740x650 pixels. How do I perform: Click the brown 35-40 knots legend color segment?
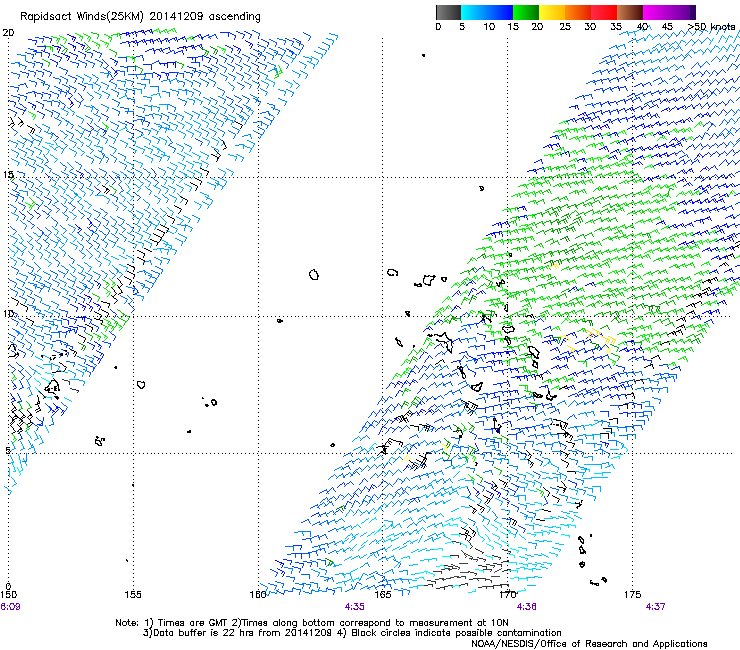pos(630,12)
